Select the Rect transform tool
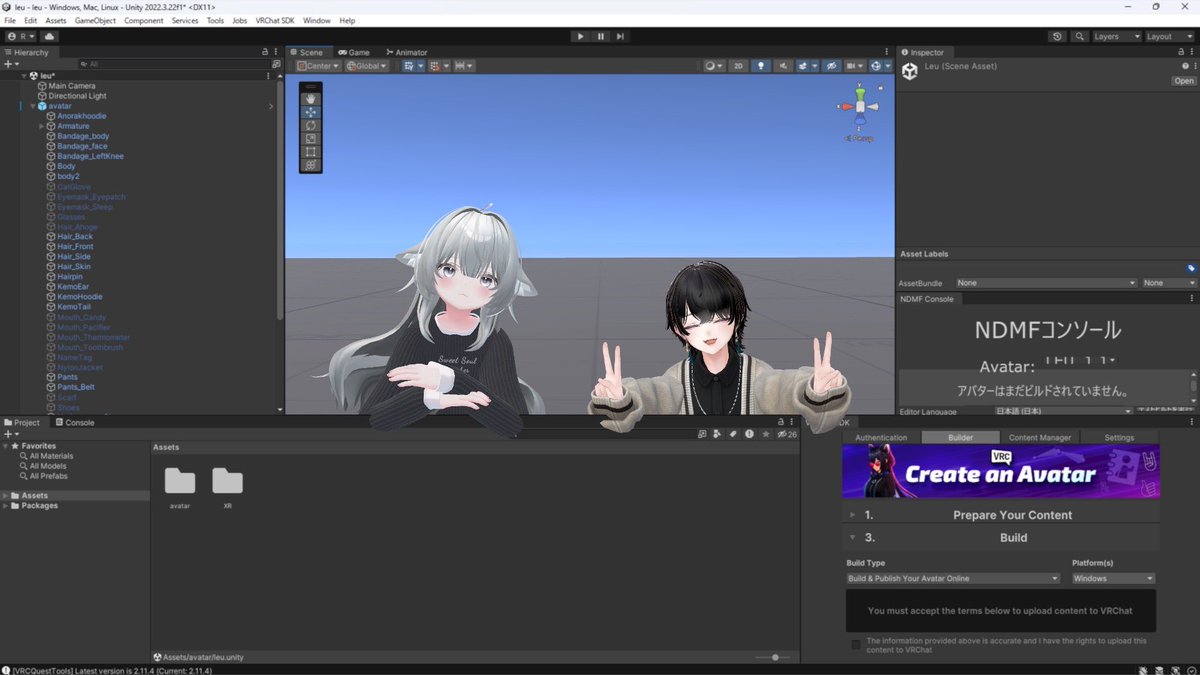 310,151
